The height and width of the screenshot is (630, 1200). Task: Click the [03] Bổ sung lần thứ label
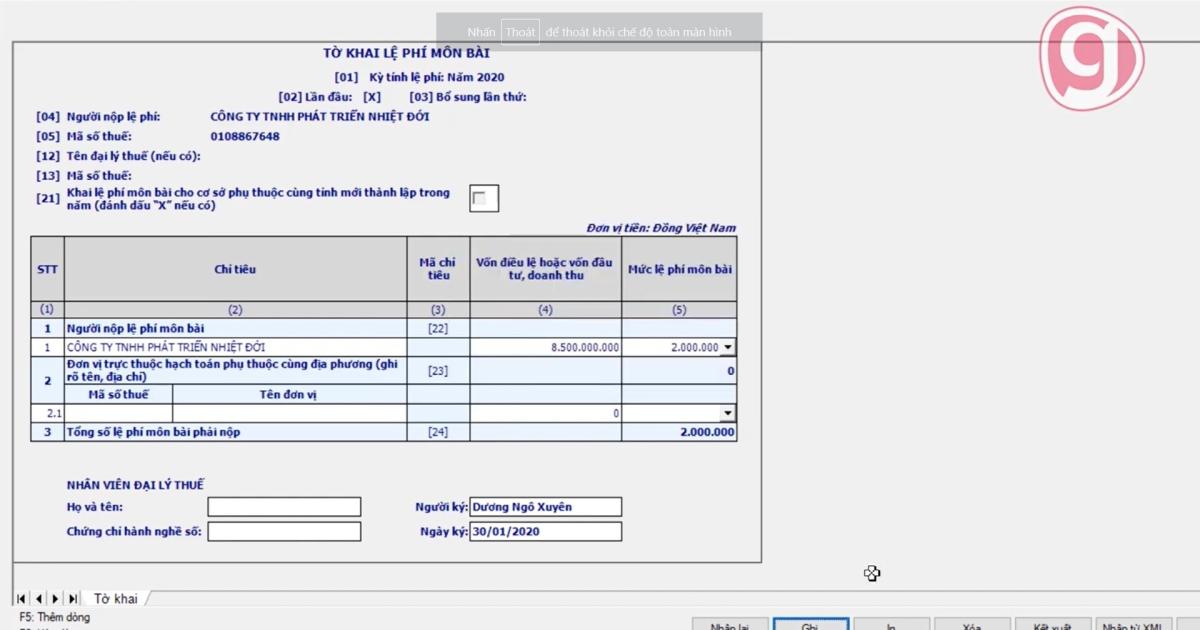468,97
